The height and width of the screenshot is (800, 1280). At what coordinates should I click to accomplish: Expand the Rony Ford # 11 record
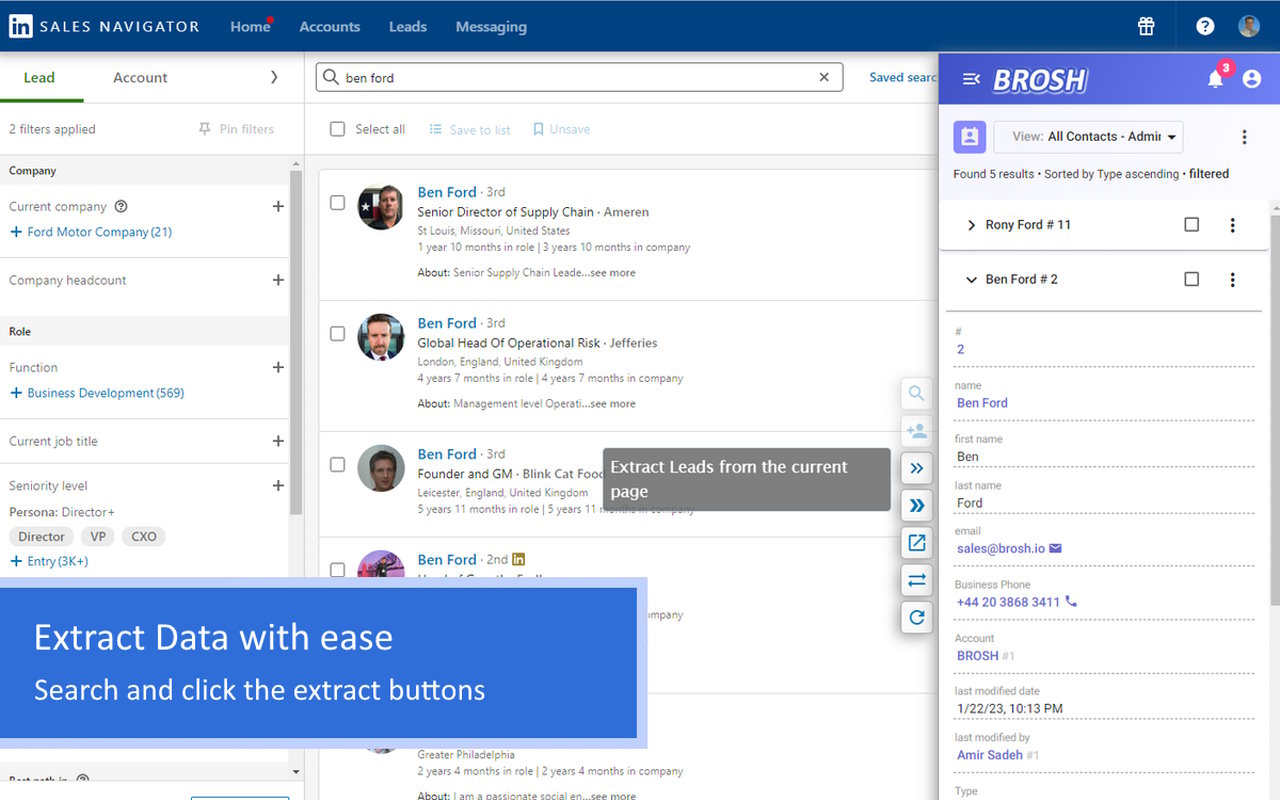tap(970, 225)
